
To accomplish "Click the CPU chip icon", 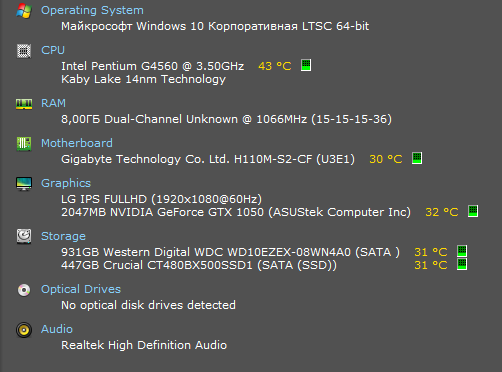I will coord(24,51).
